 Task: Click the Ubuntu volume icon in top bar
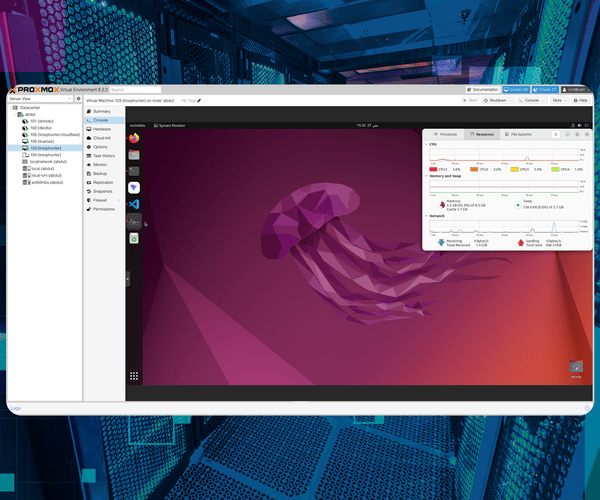tap(579, 125)
